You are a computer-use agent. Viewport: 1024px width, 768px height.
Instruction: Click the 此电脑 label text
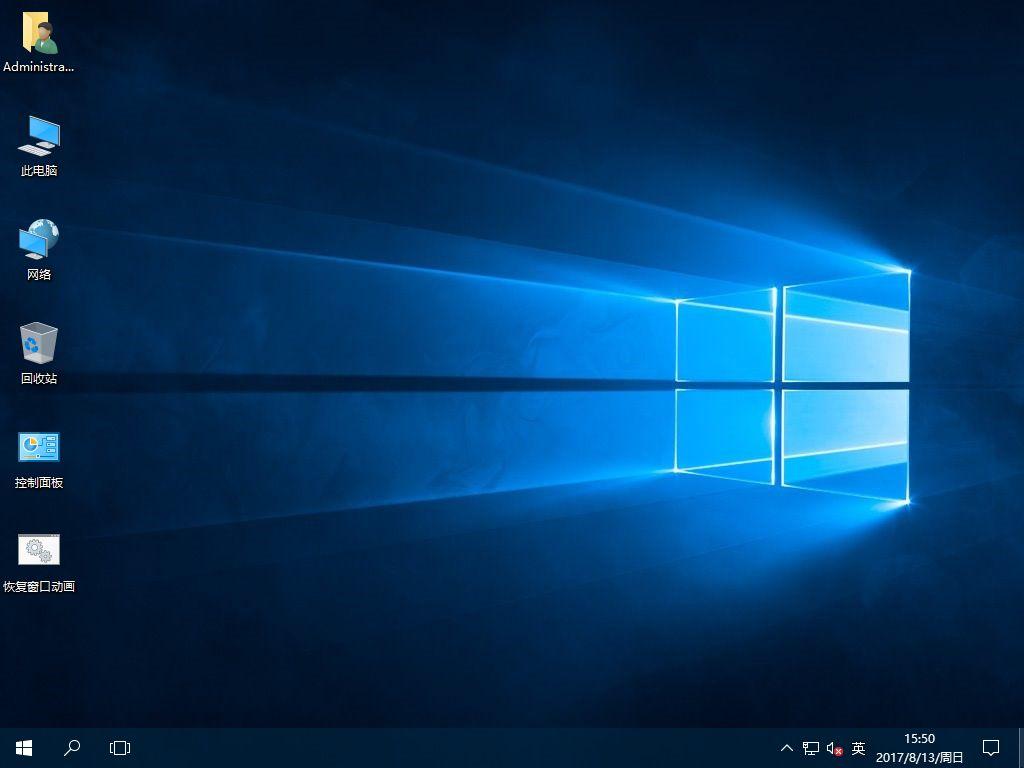39,170
